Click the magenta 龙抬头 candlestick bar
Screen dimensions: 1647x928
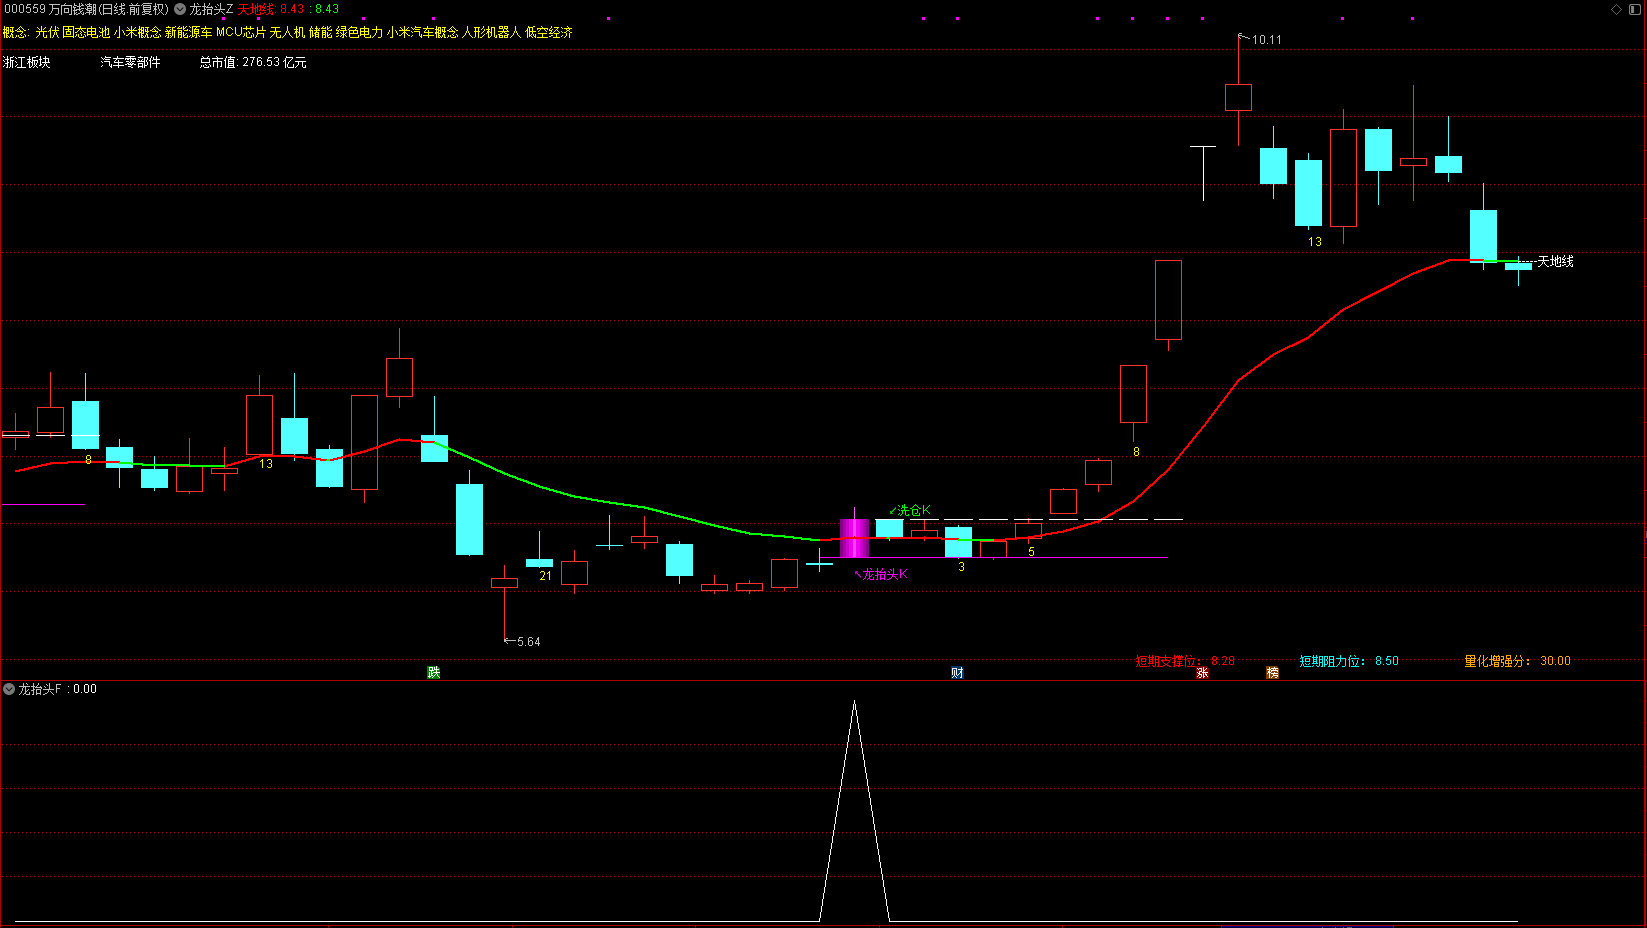click(854, 537)
